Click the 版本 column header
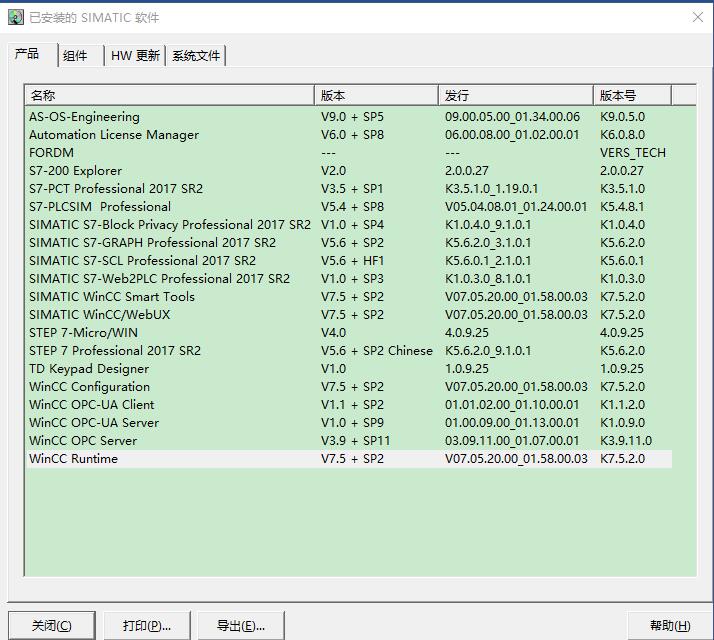The height and width of the screenshot is (640, 714). click(377, 96)
